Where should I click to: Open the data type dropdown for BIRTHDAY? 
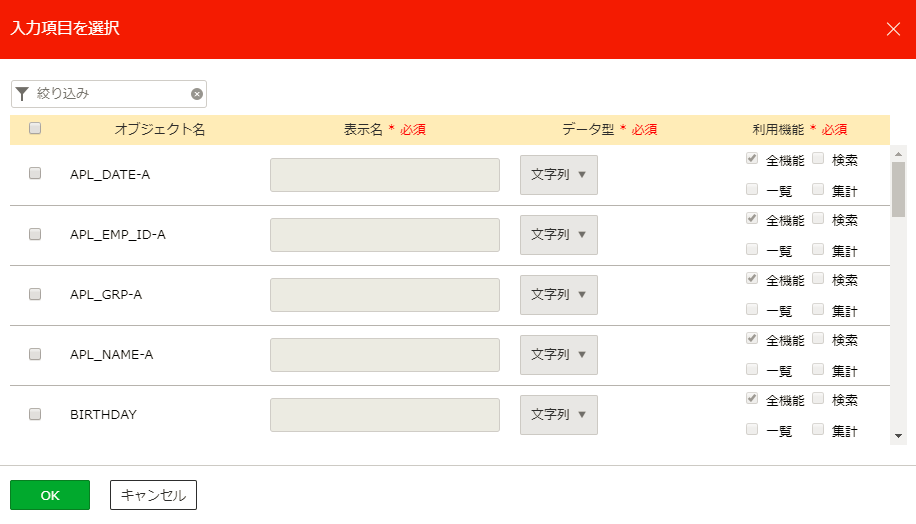point(558,415)
